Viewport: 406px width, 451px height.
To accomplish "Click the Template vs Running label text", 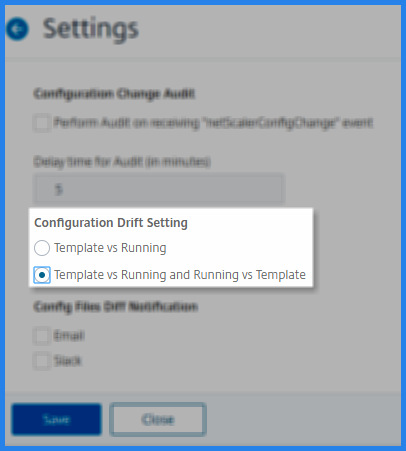I will 110,248.
